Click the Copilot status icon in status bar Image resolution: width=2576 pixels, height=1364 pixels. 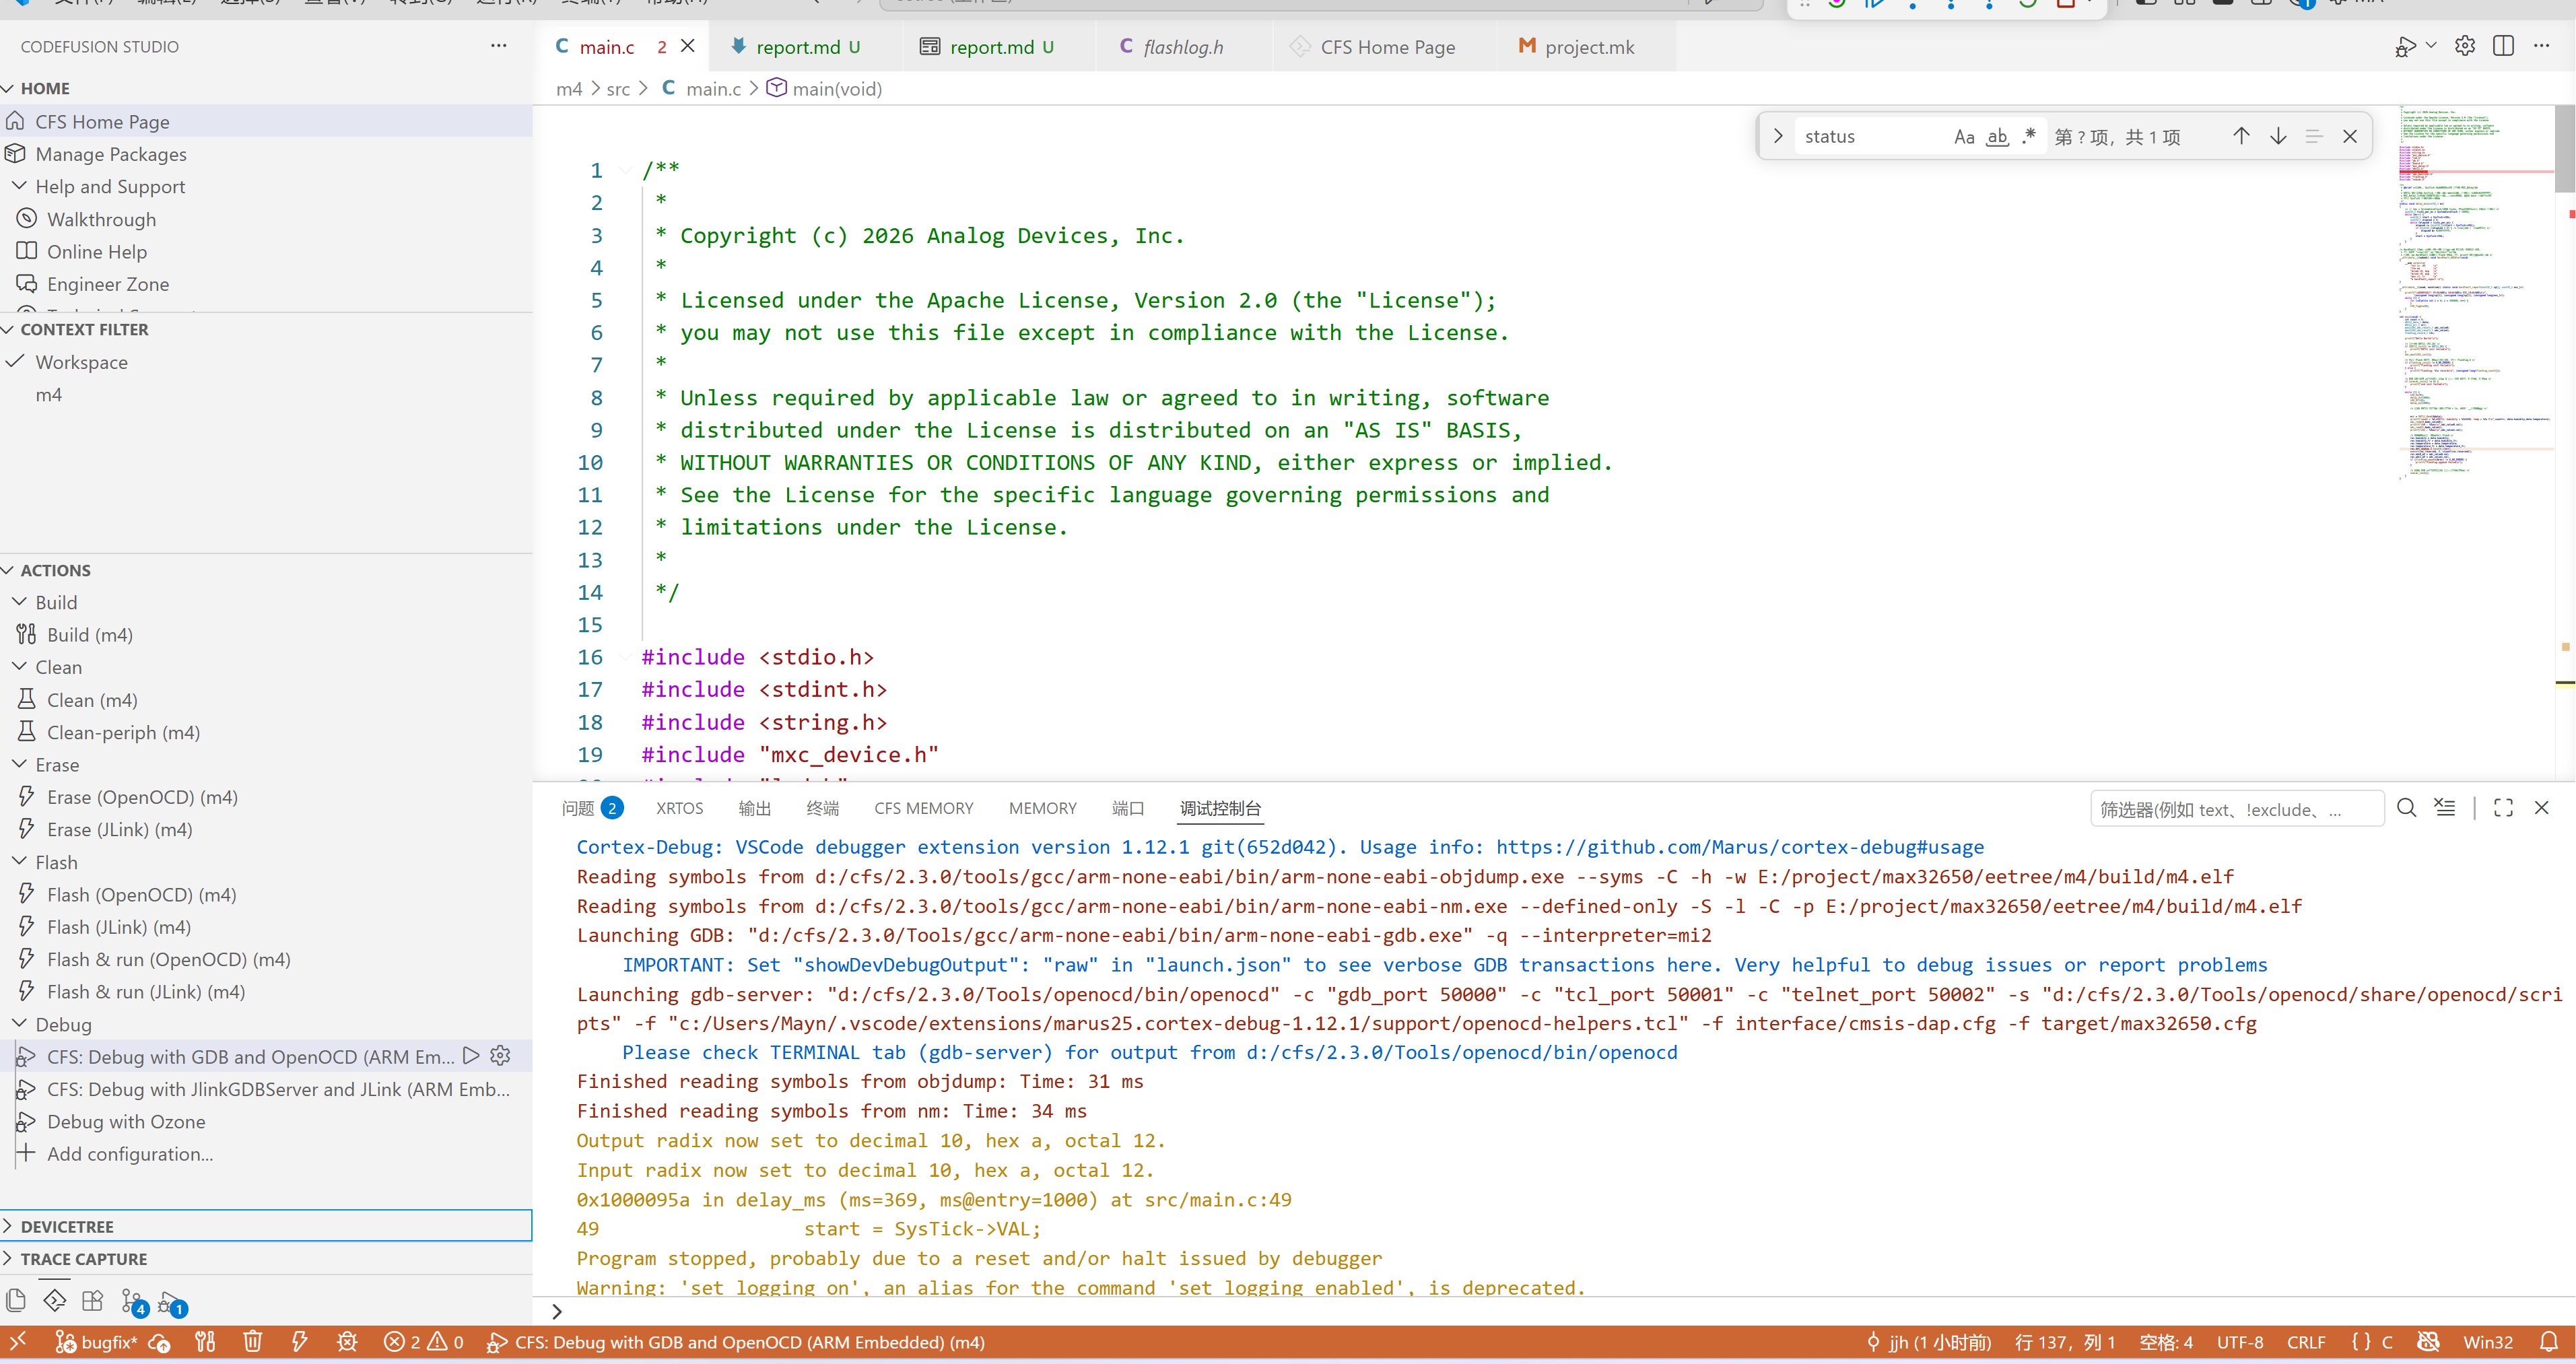(2428, 1342)
